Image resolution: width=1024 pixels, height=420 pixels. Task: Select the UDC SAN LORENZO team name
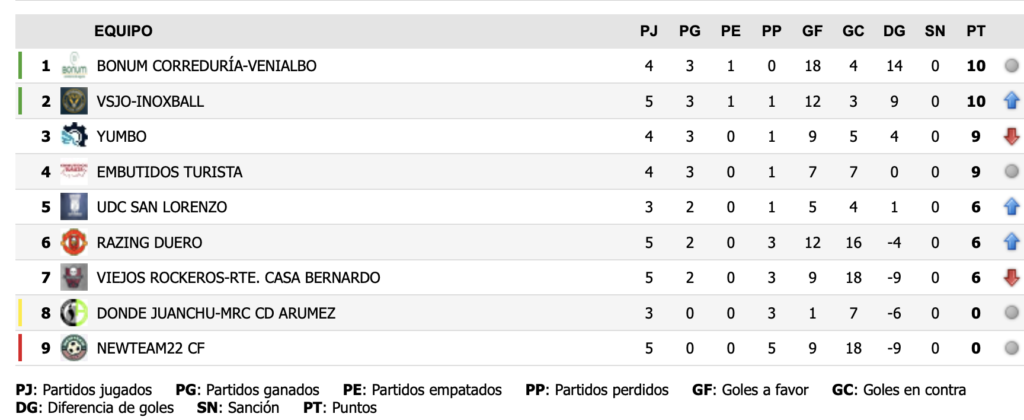pos(162,207)
